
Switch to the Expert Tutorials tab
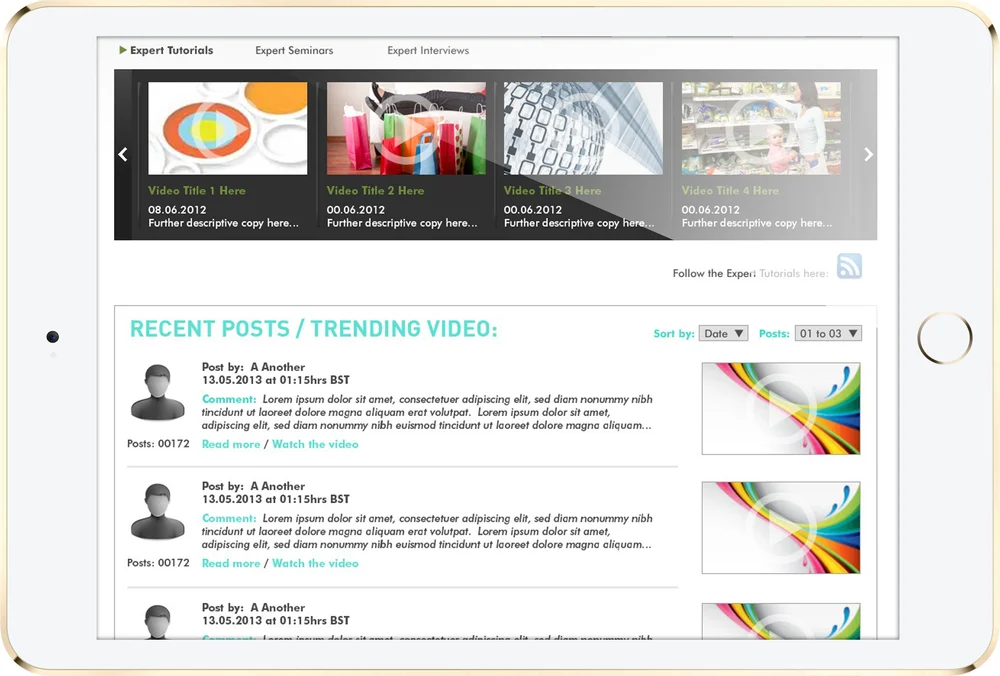coord(172,50)
